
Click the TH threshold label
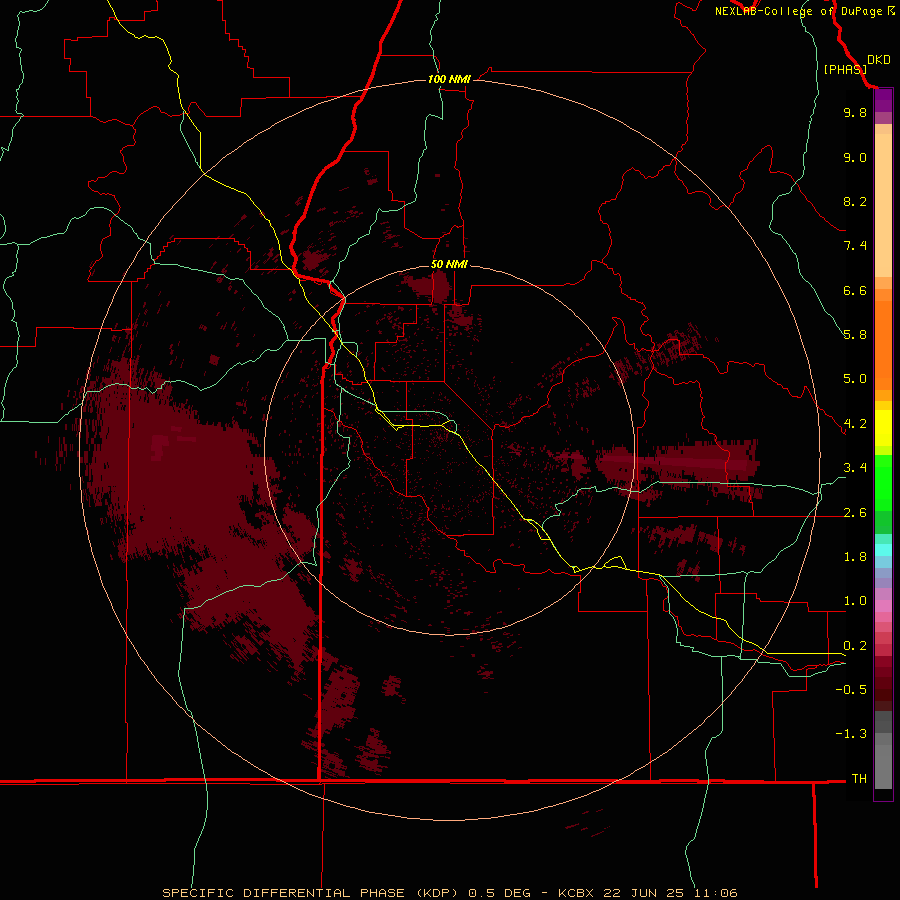(x=859, y=779)
